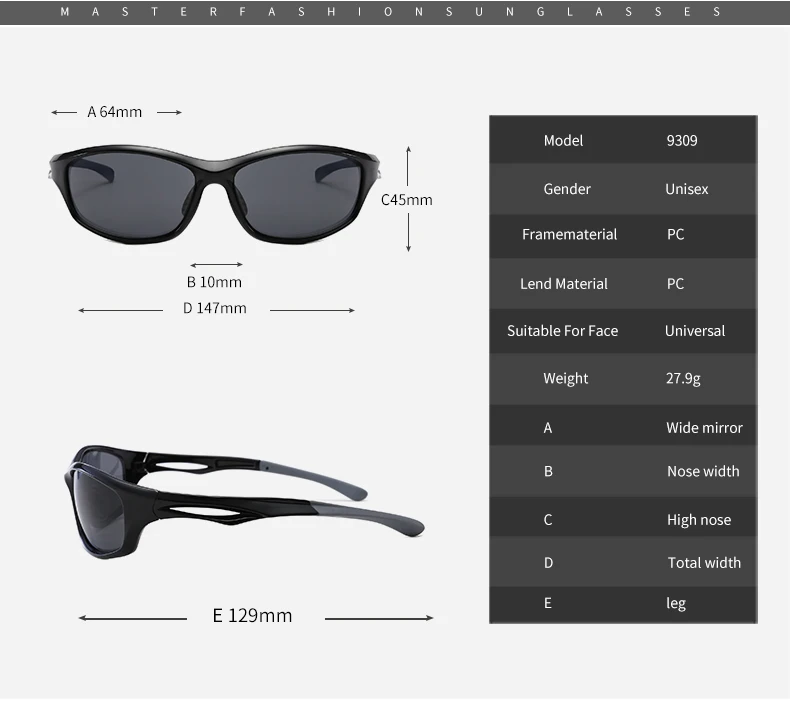Click the Model row in spec table
Viewport: 790px width, 707px height.
pyautogui.click(x=623, y=140)
